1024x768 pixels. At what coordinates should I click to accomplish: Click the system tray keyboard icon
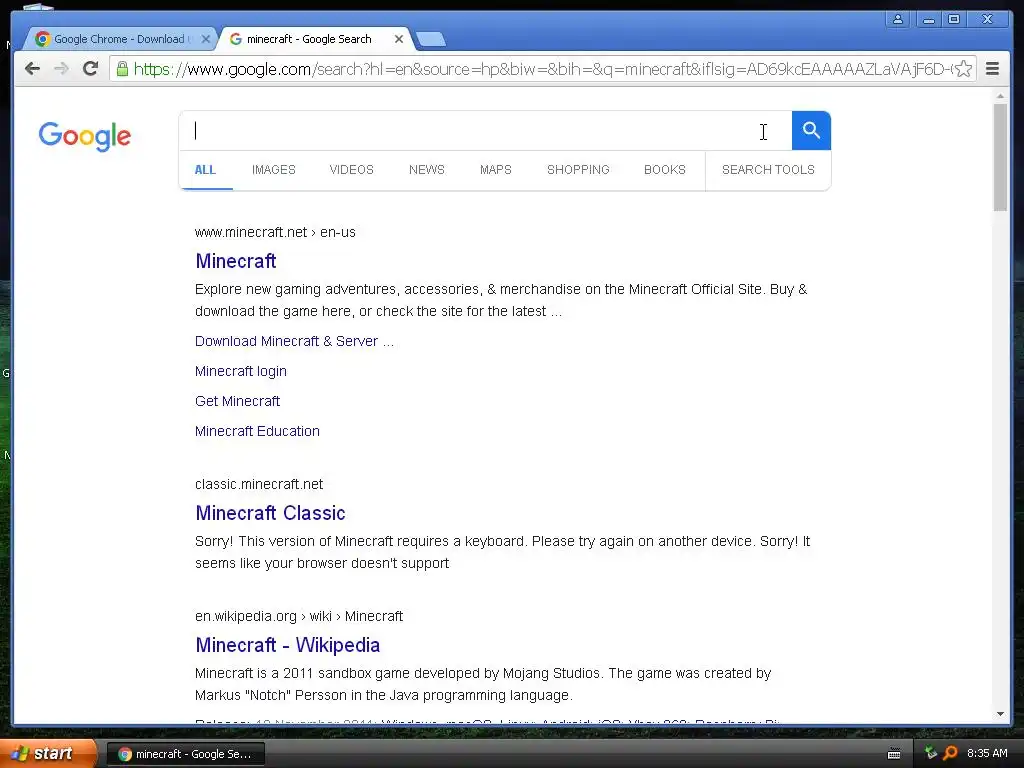(894, 754)
